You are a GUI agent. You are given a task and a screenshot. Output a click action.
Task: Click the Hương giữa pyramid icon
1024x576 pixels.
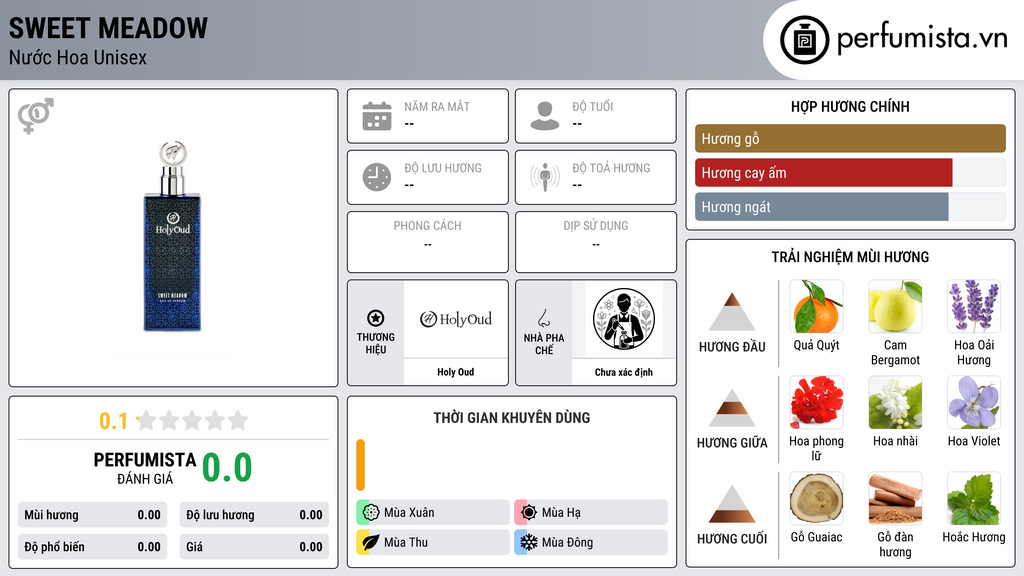(732, 408)
